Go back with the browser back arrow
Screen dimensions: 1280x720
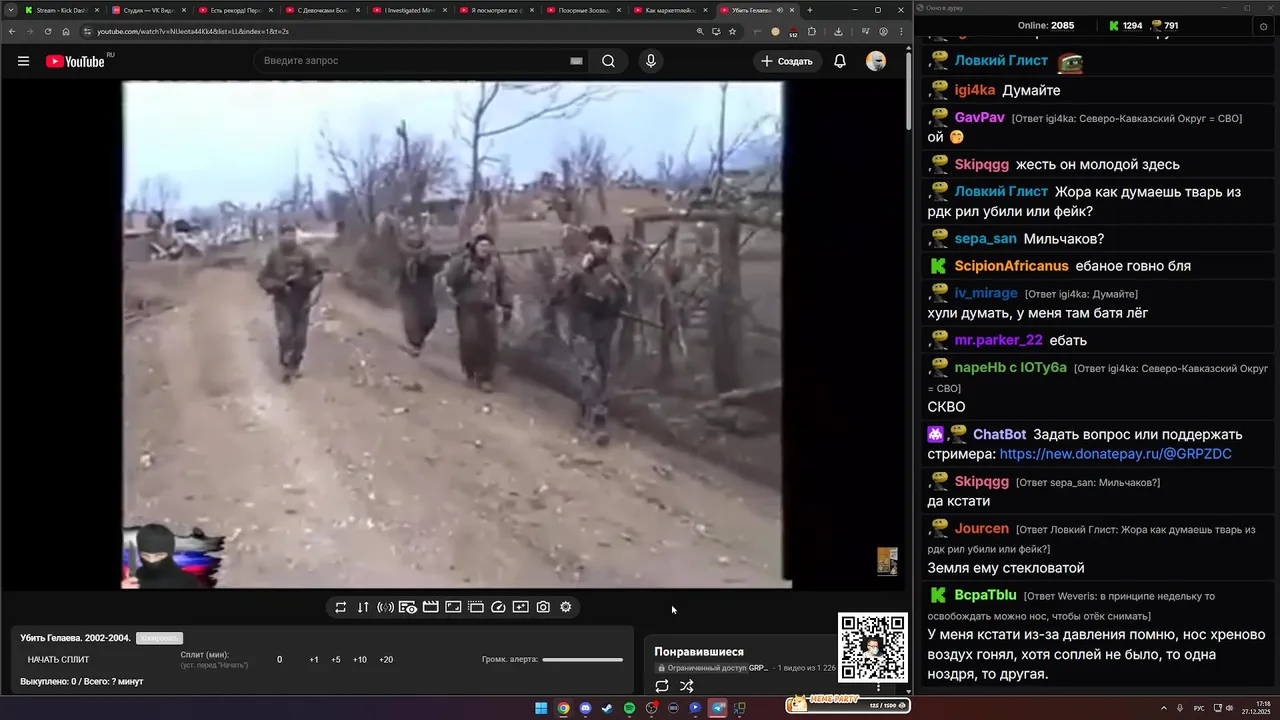[x=12, y=31]
